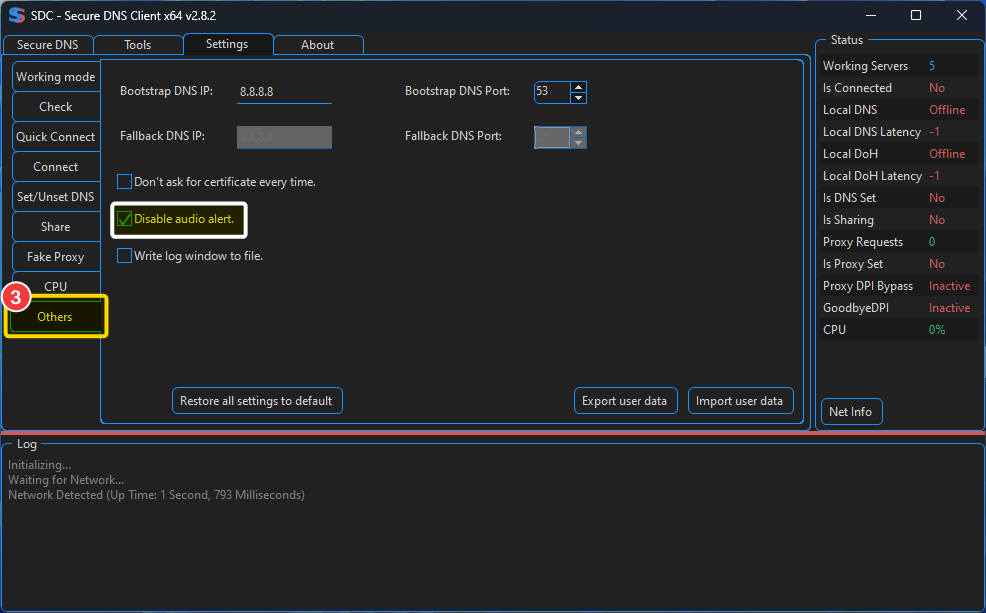This screenshot has width=986, height=613.
Task: Click the Bootstrap DNS IP field
Action: pyautogui.click(x=284, y=92)
